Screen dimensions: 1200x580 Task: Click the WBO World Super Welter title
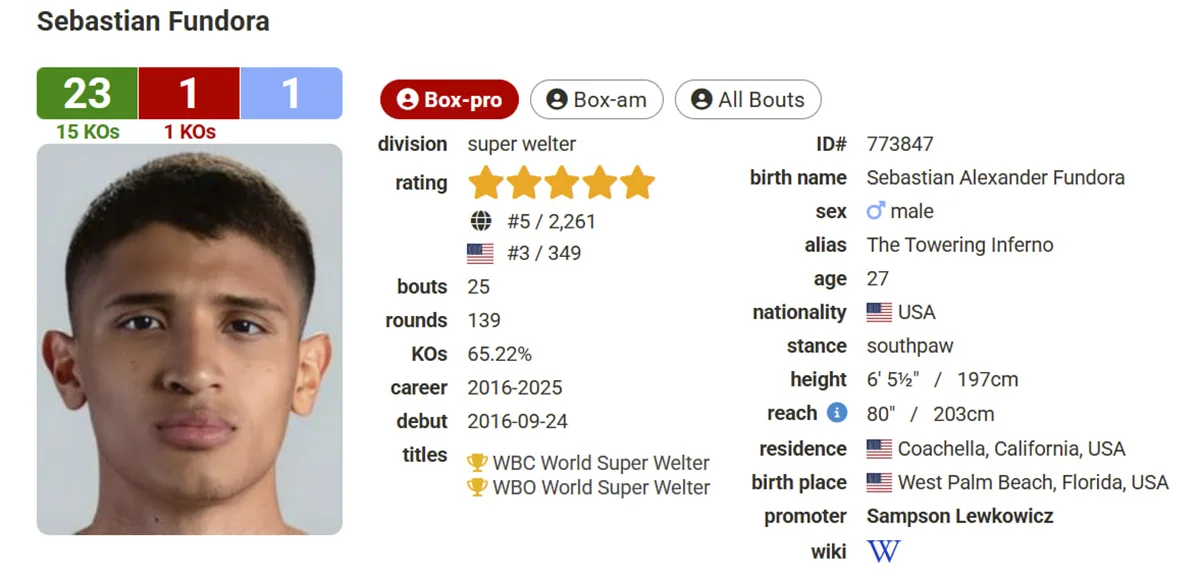(600, 488)
